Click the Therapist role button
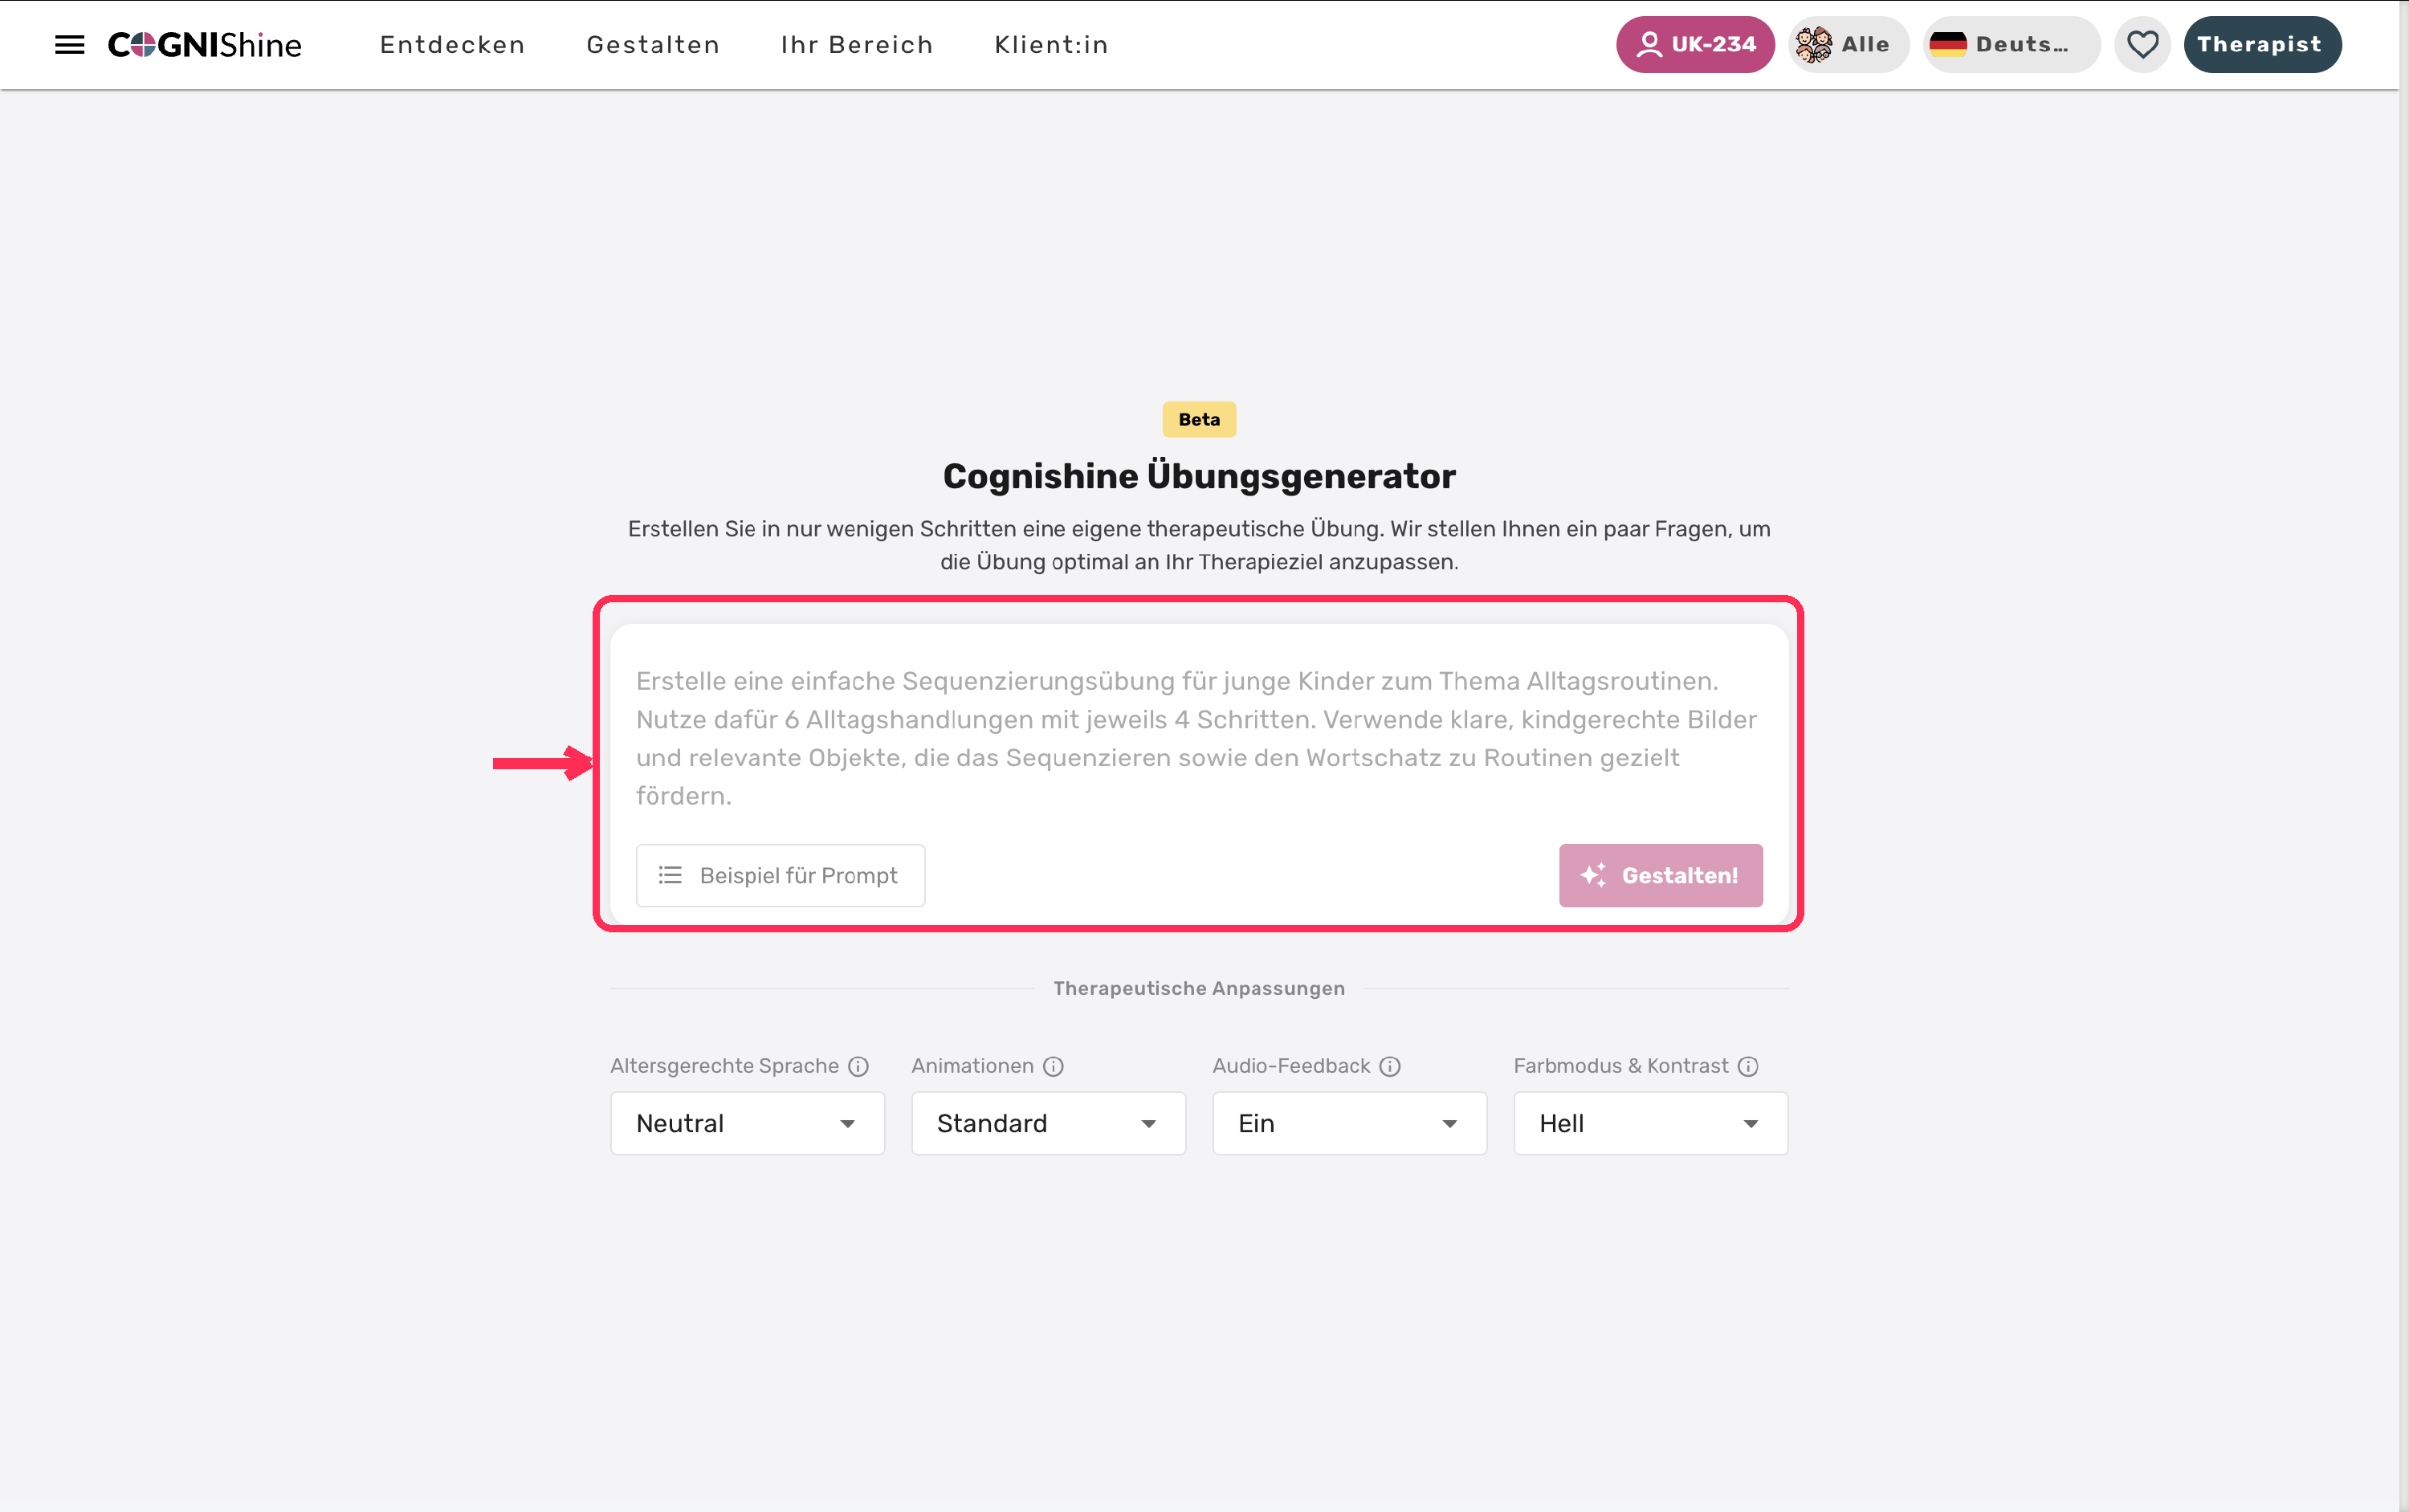The height and width of the screenshot is (1512, 2409). [2262, 45]
